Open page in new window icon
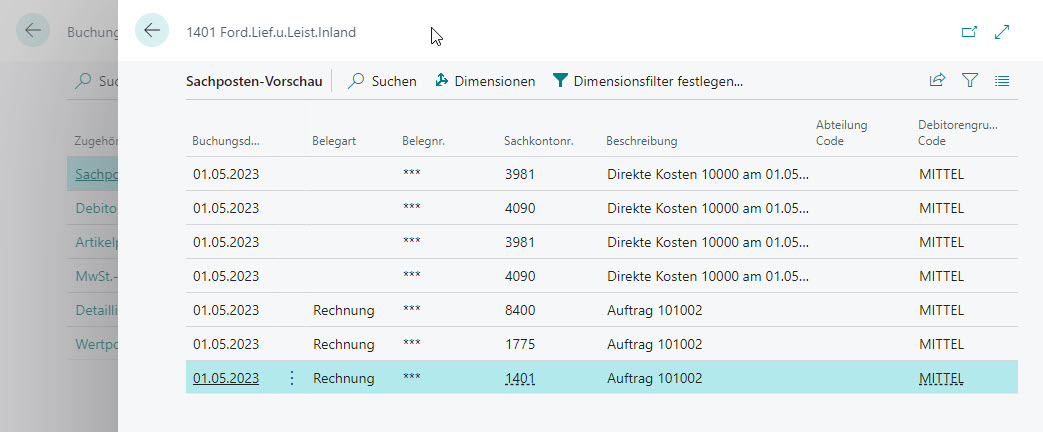Viewport: 1043px width, 432px height. pos(969,31)
